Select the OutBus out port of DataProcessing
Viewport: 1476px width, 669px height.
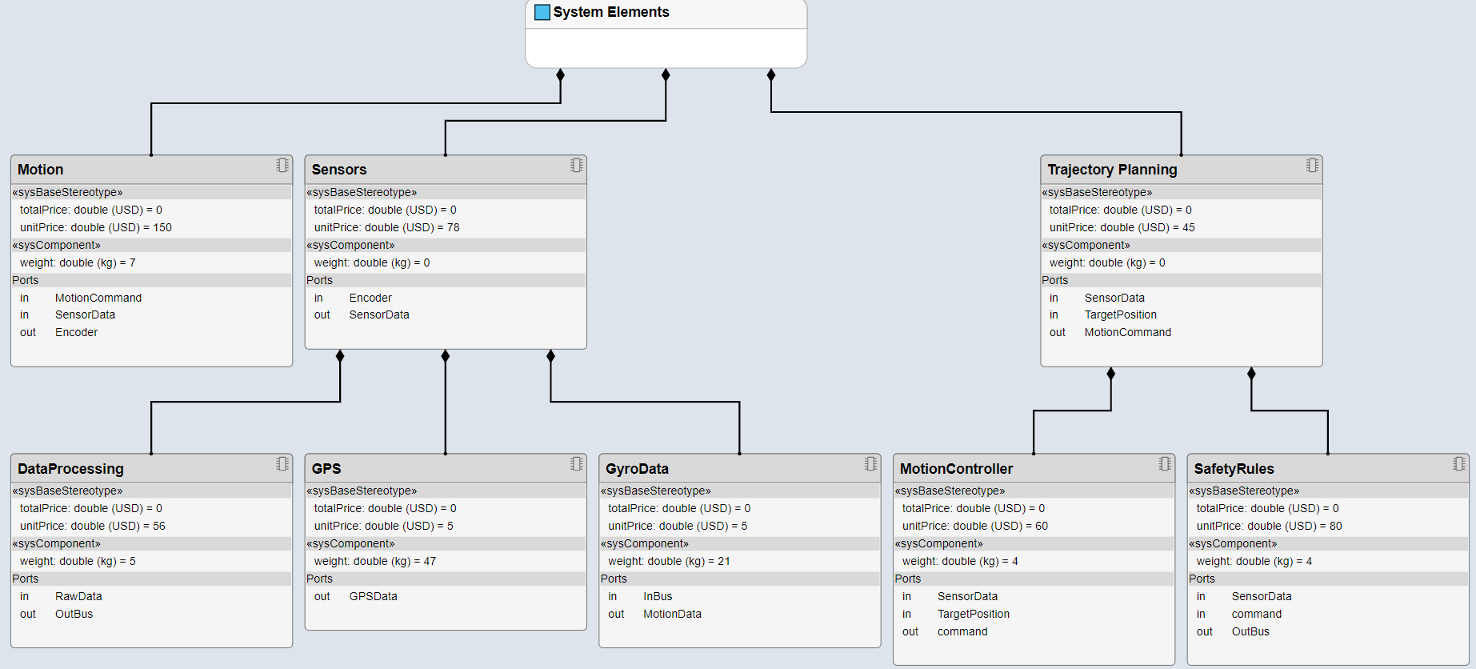(74, 614)
